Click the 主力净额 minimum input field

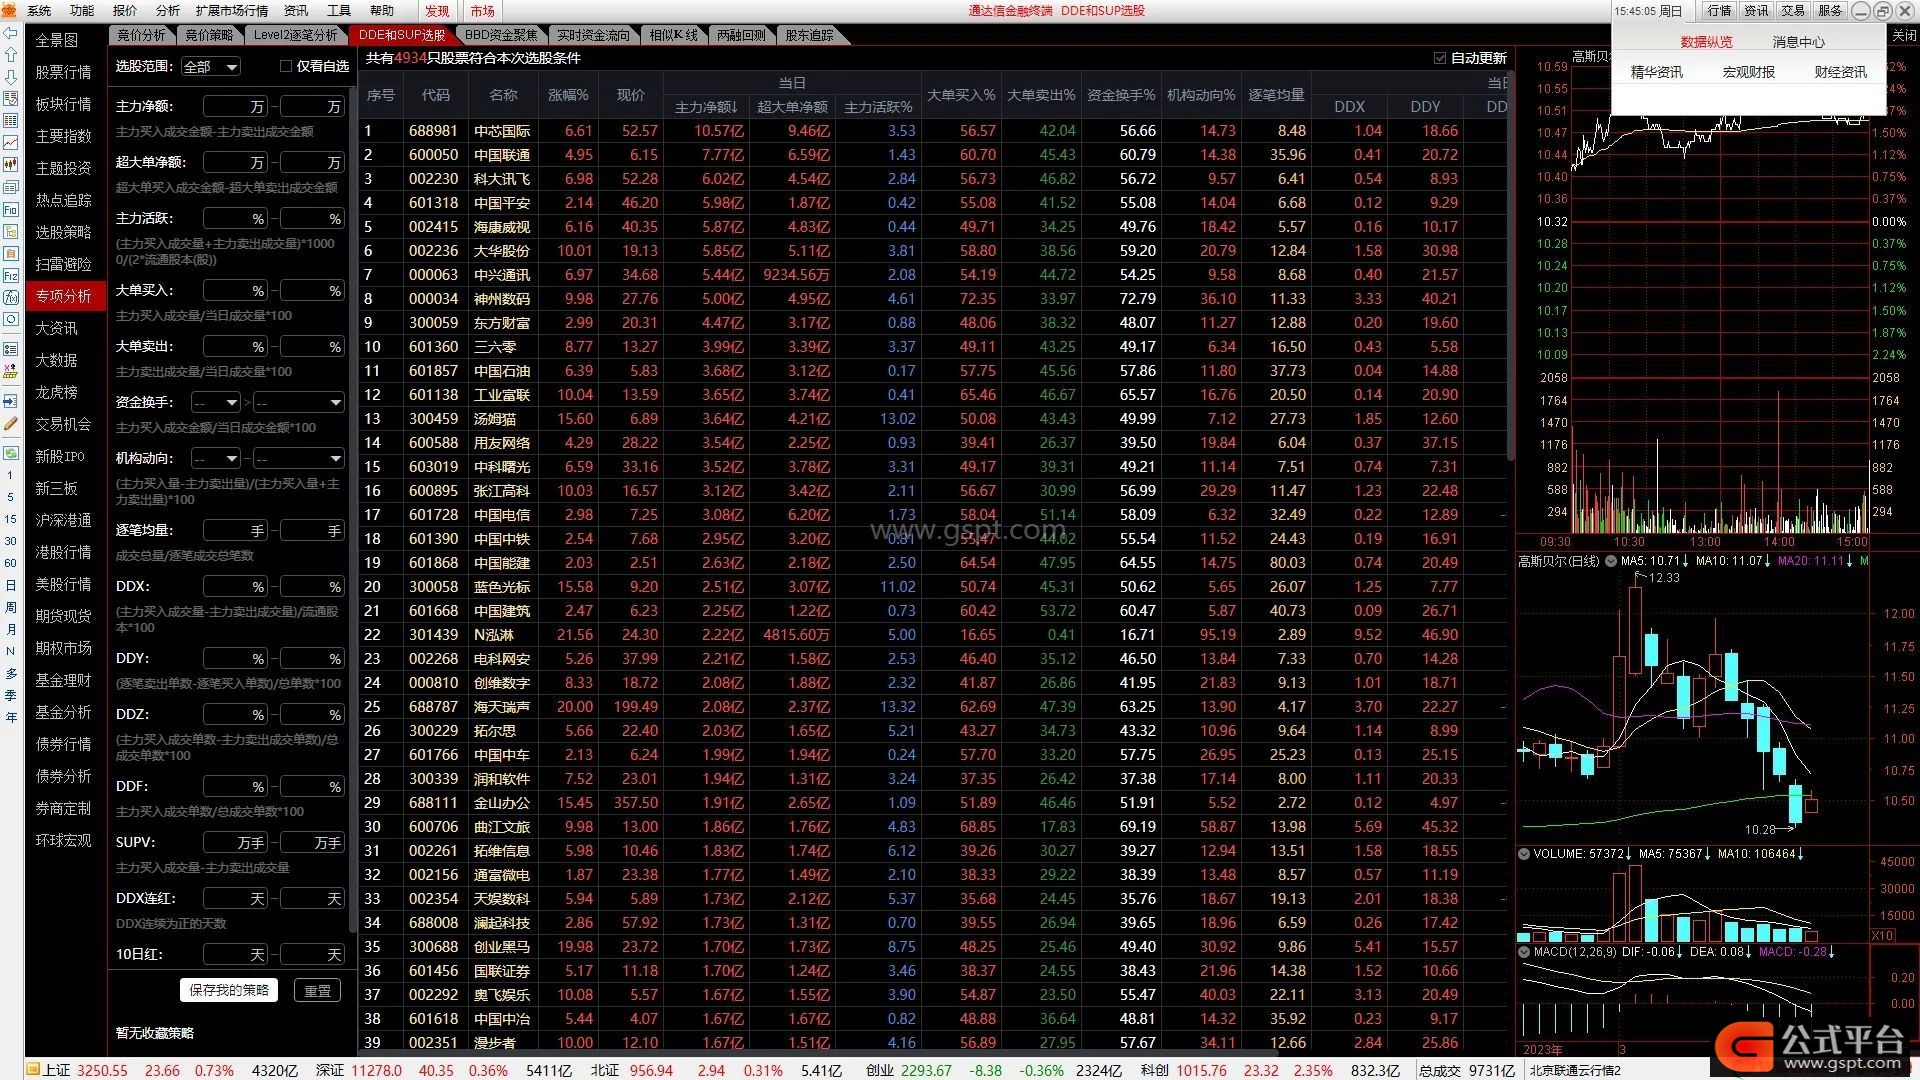[x=235, y=107]
